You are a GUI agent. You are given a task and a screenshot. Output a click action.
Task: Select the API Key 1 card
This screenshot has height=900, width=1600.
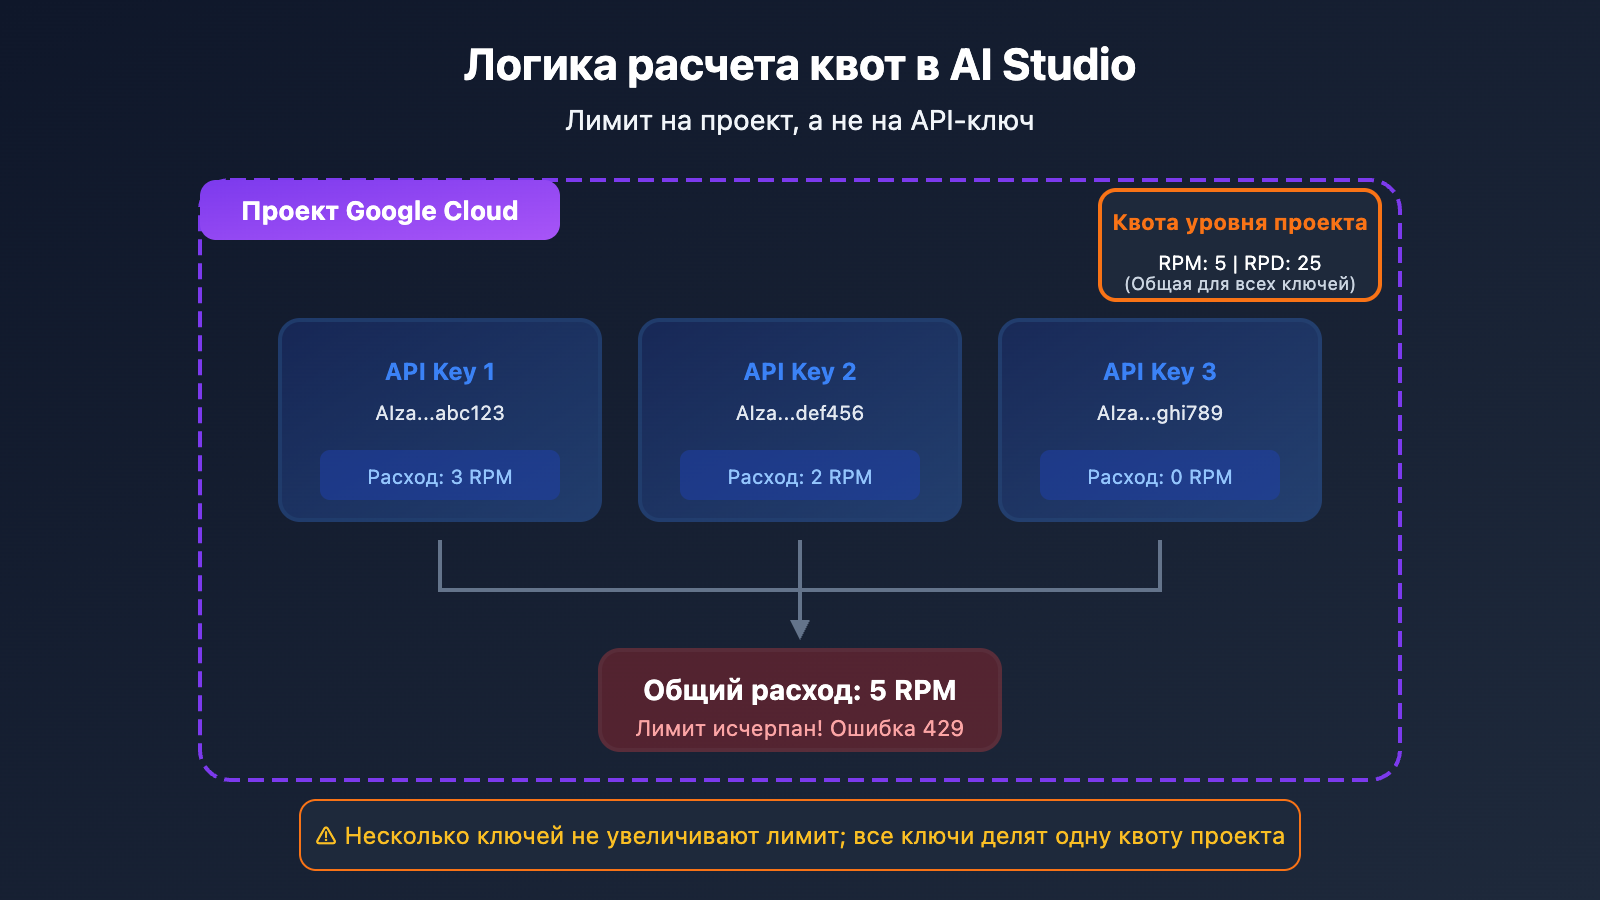coord(440,420)
